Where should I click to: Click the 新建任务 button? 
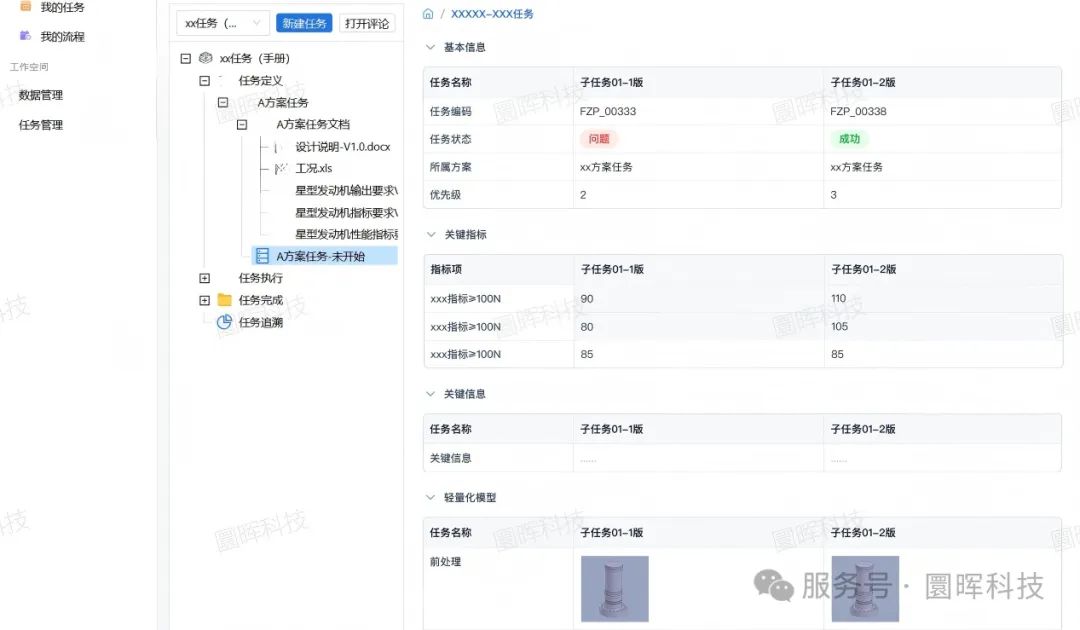point(304,23)
